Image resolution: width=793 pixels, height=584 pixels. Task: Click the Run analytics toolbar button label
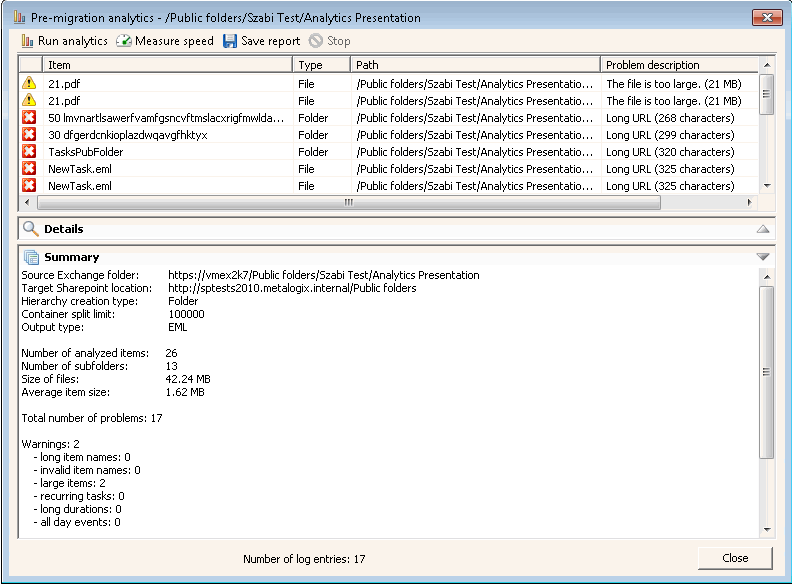72,41
